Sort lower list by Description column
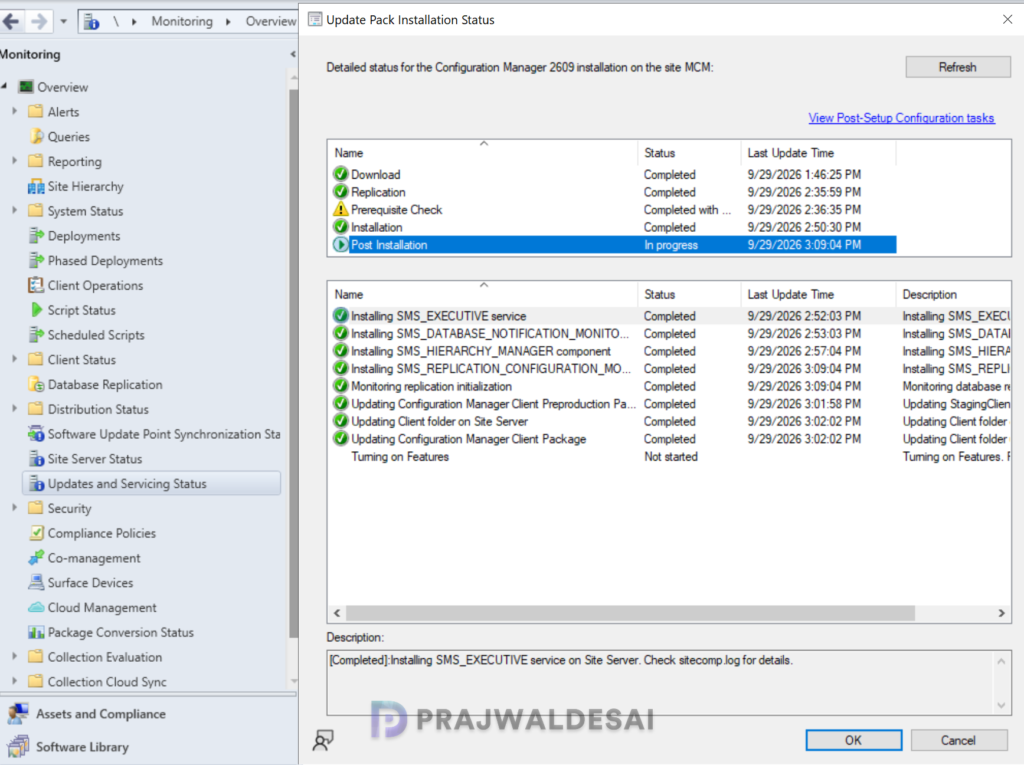The image size is (1024, 765). pos(953,294)
